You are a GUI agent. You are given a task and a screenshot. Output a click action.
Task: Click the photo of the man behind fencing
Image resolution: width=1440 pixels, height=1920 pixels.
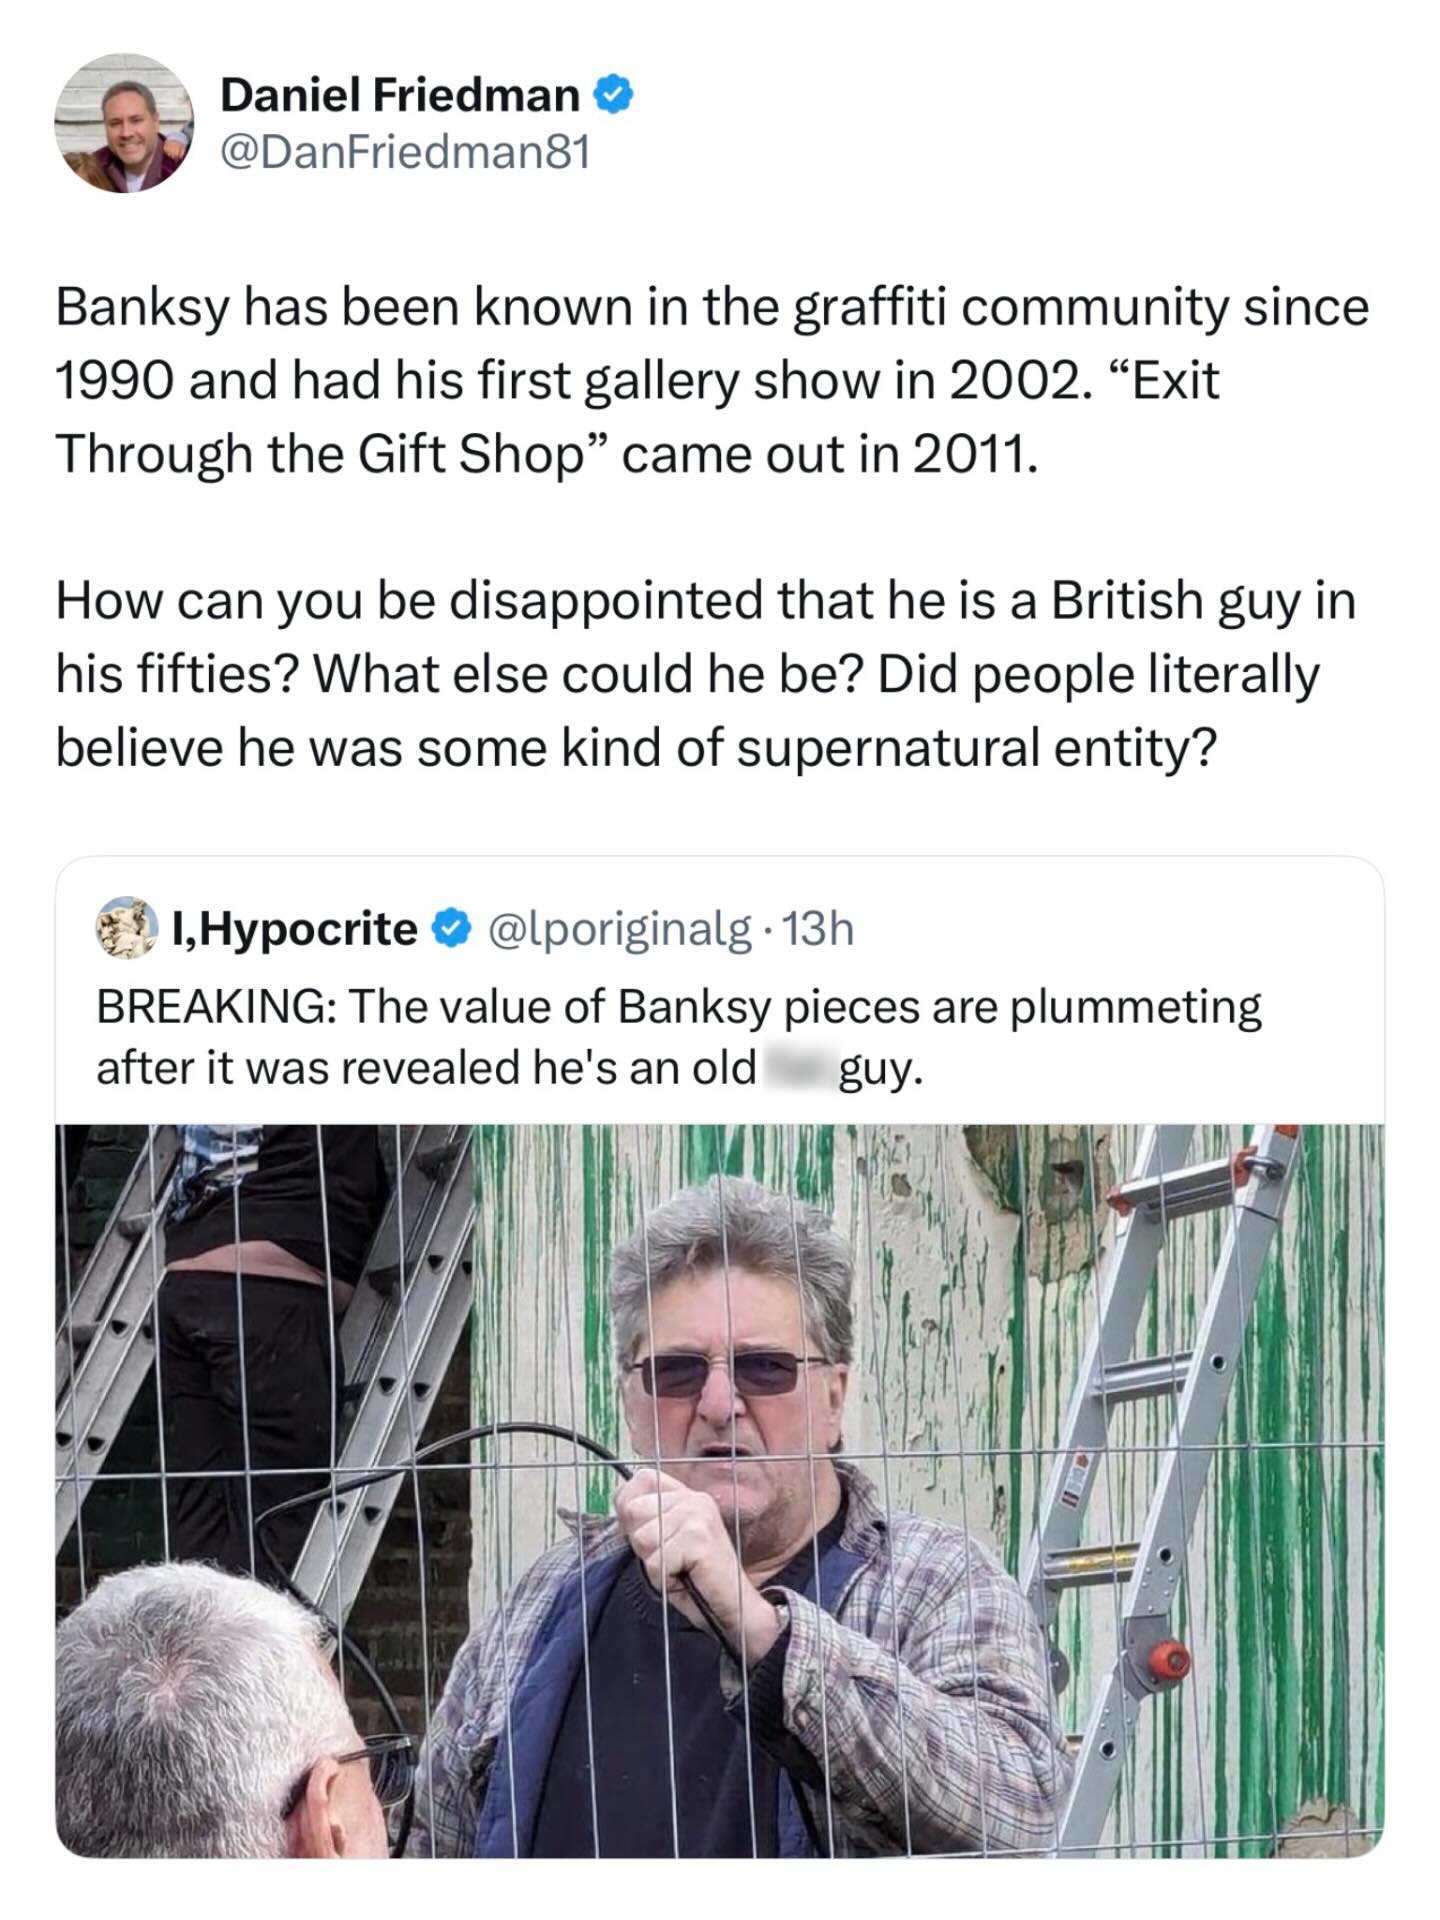[x=720, y=1500]
